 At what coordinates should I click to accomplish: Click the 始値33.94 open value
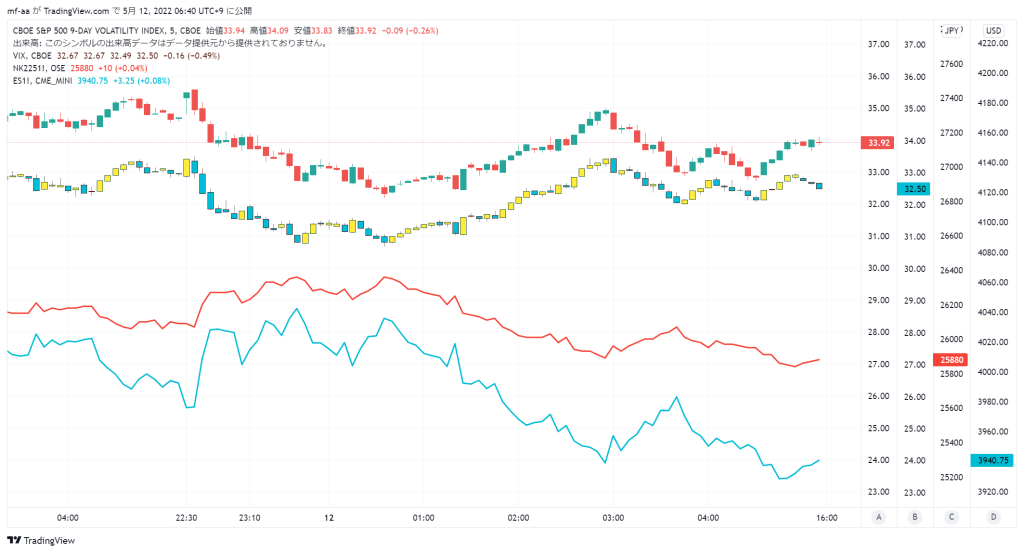tap(225, 31)
